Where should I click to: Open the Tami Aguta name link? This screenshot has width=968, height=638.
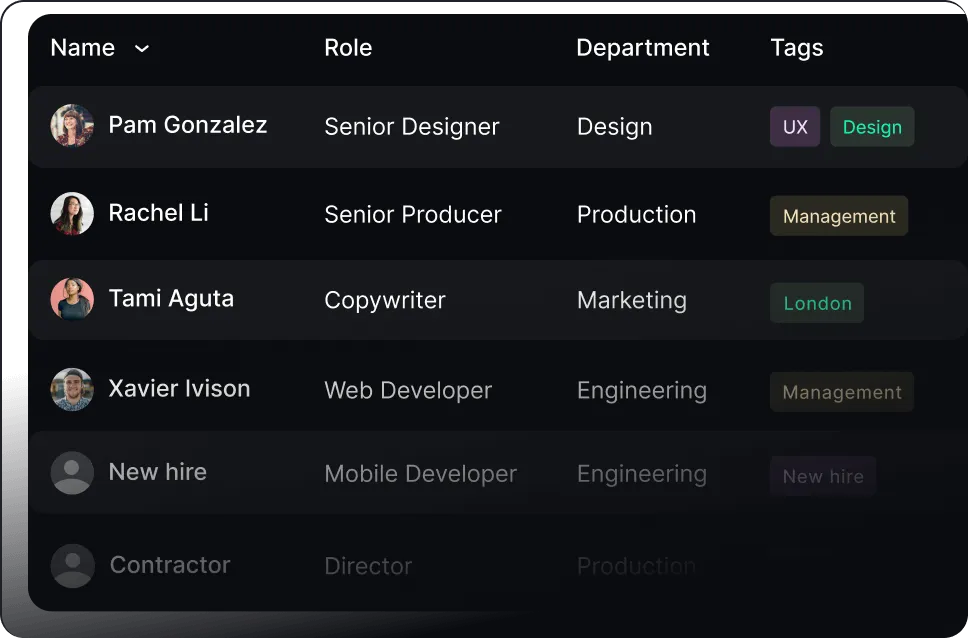pyautogui.click(x=171, y=299)
